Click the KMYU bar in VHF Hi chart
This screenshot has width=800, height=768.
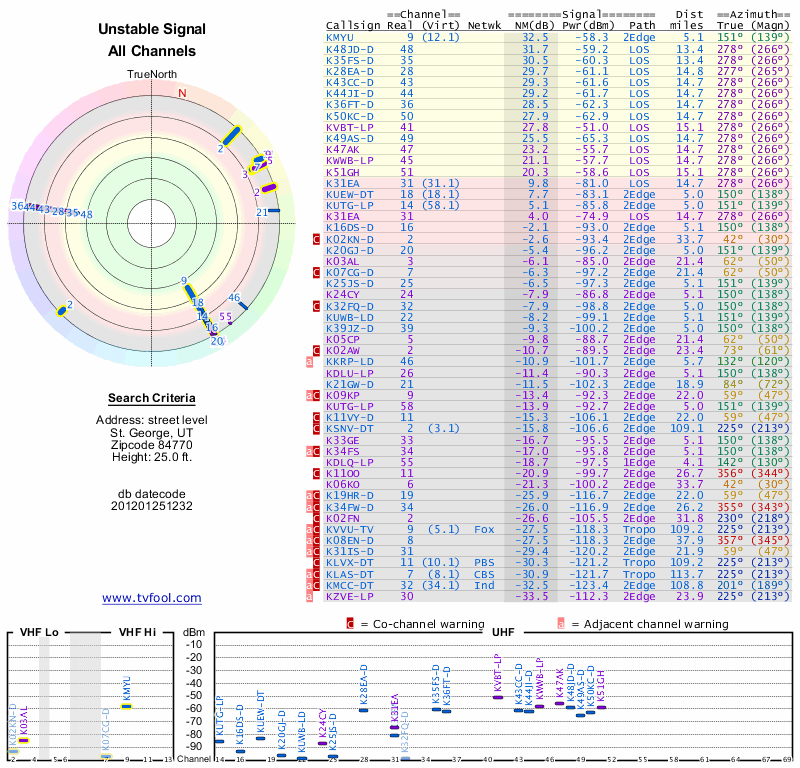tap(126, 706)
